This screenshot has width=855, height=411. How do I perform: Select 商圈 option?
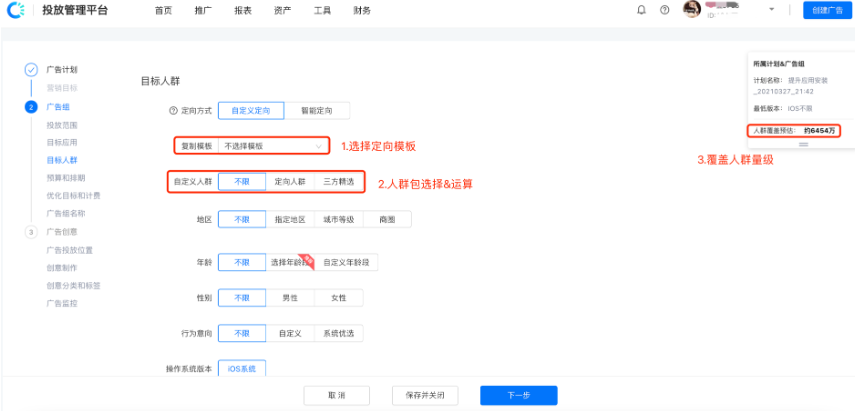click(387, 219)
